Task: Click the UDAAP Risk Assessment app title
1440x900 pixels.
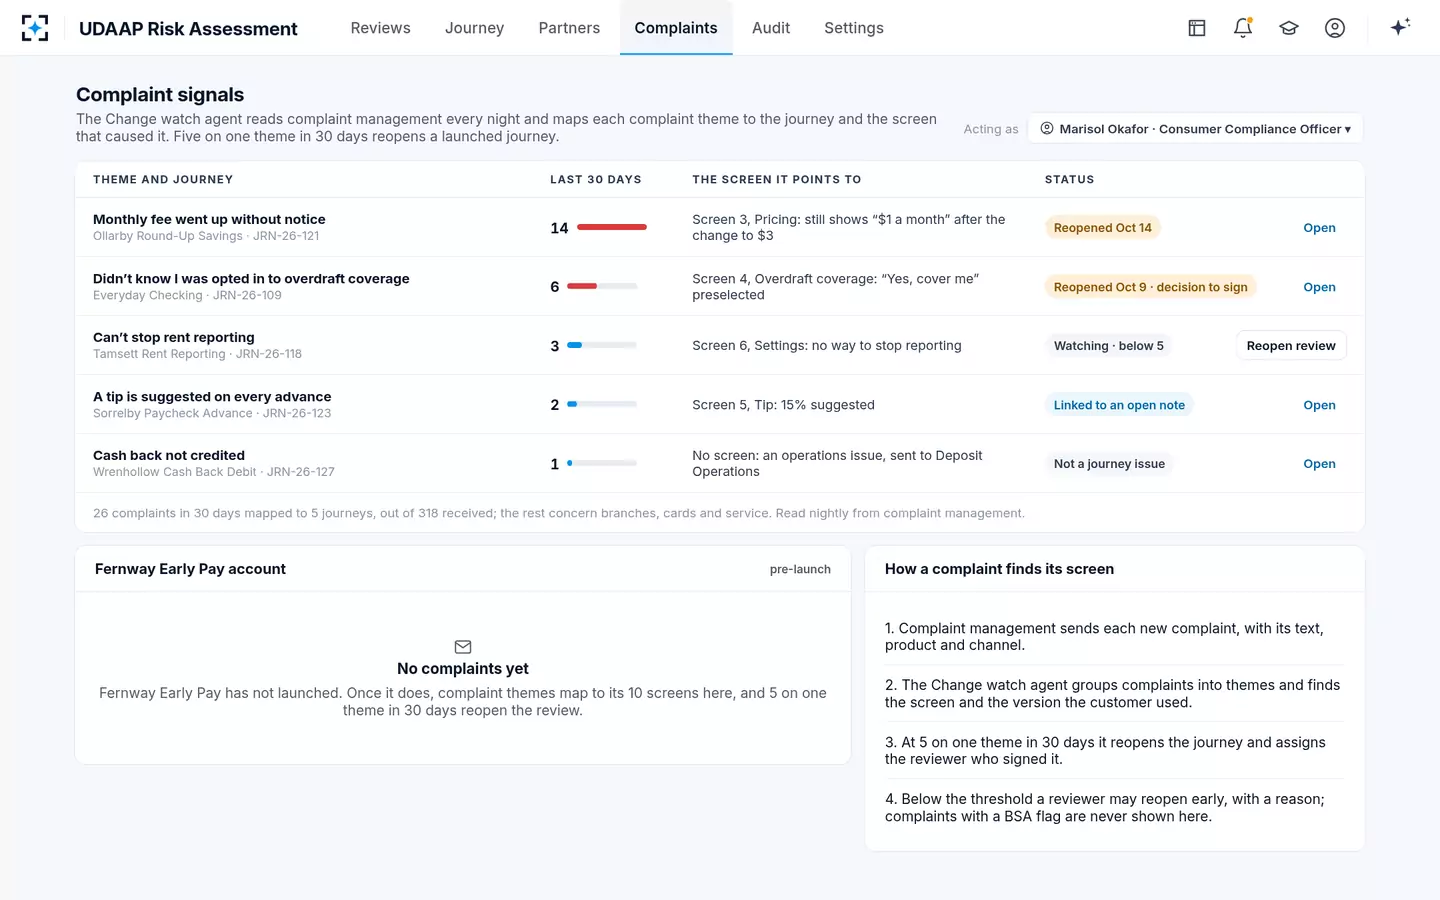Action: pos(188,28)
